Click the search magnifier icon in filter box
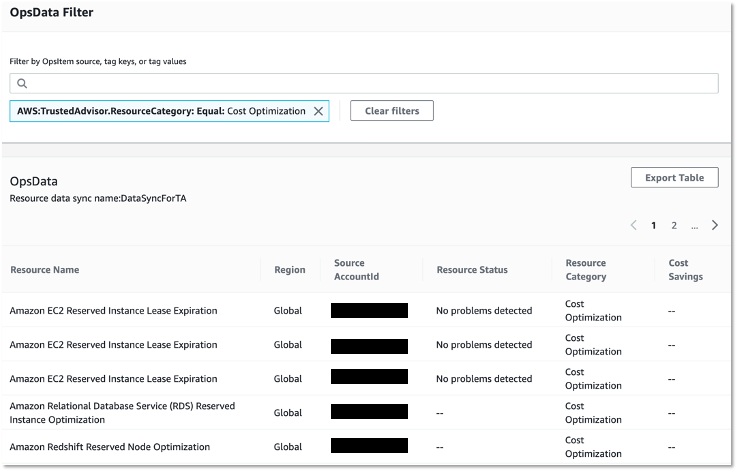 point(22,83)
